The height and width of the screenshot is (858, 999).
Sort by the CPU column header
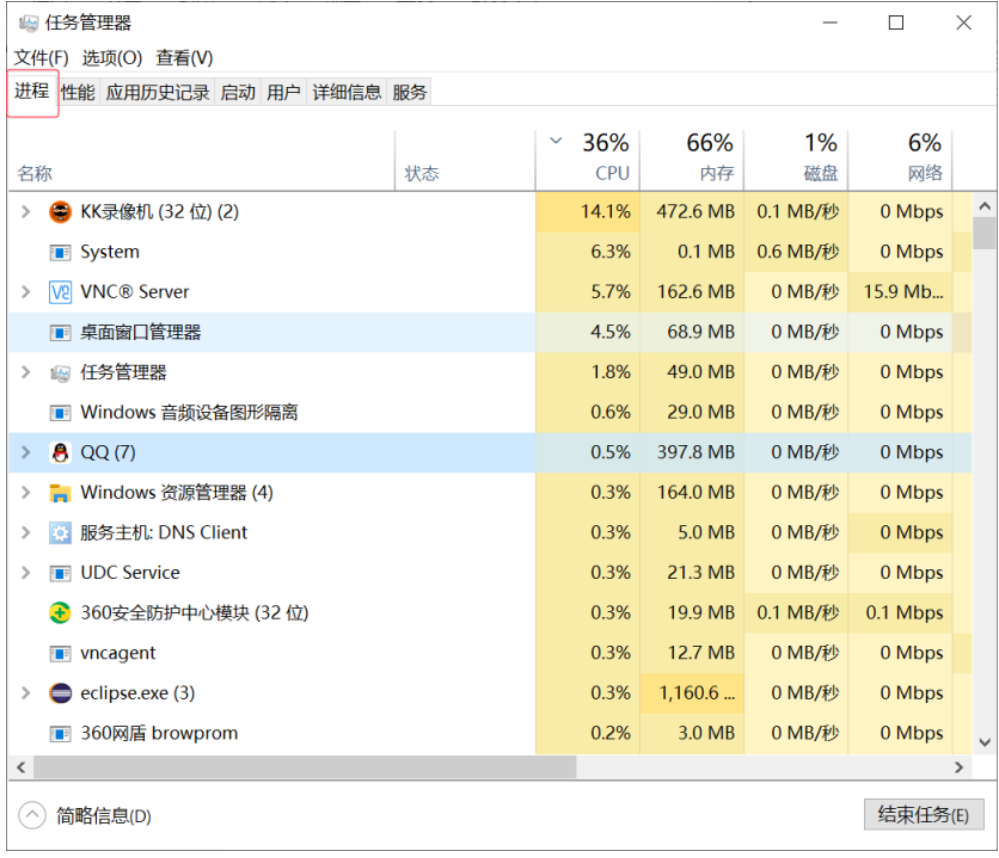[587, 159]
